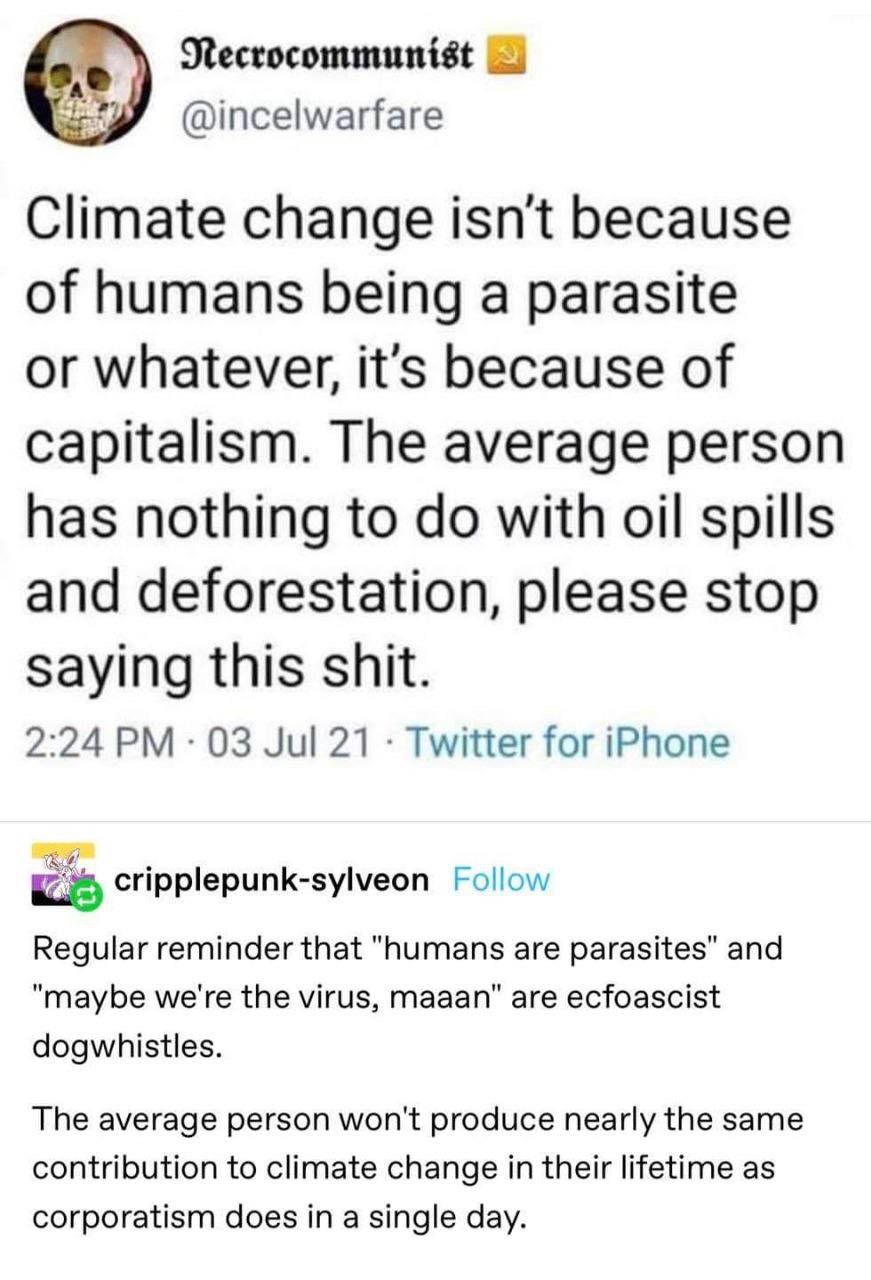Open the skull profile picture
Viewport: 871px width, 1280px height.
[89, 83]
